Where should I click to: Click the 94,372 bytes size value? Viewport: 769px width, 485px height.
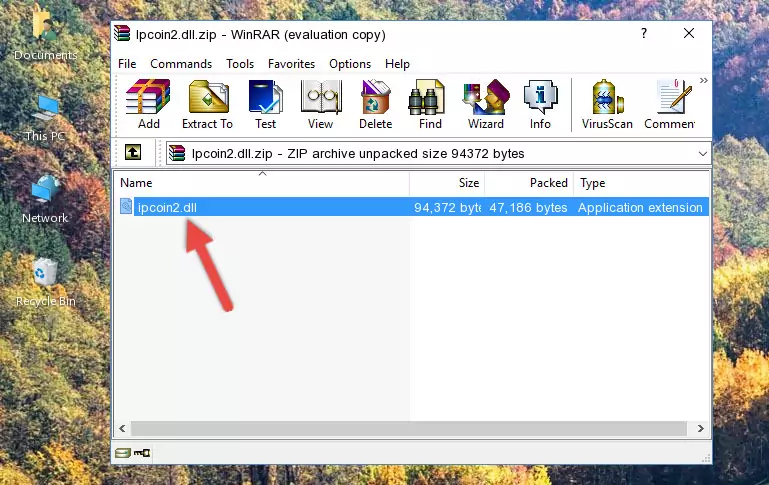click(447, 207)
